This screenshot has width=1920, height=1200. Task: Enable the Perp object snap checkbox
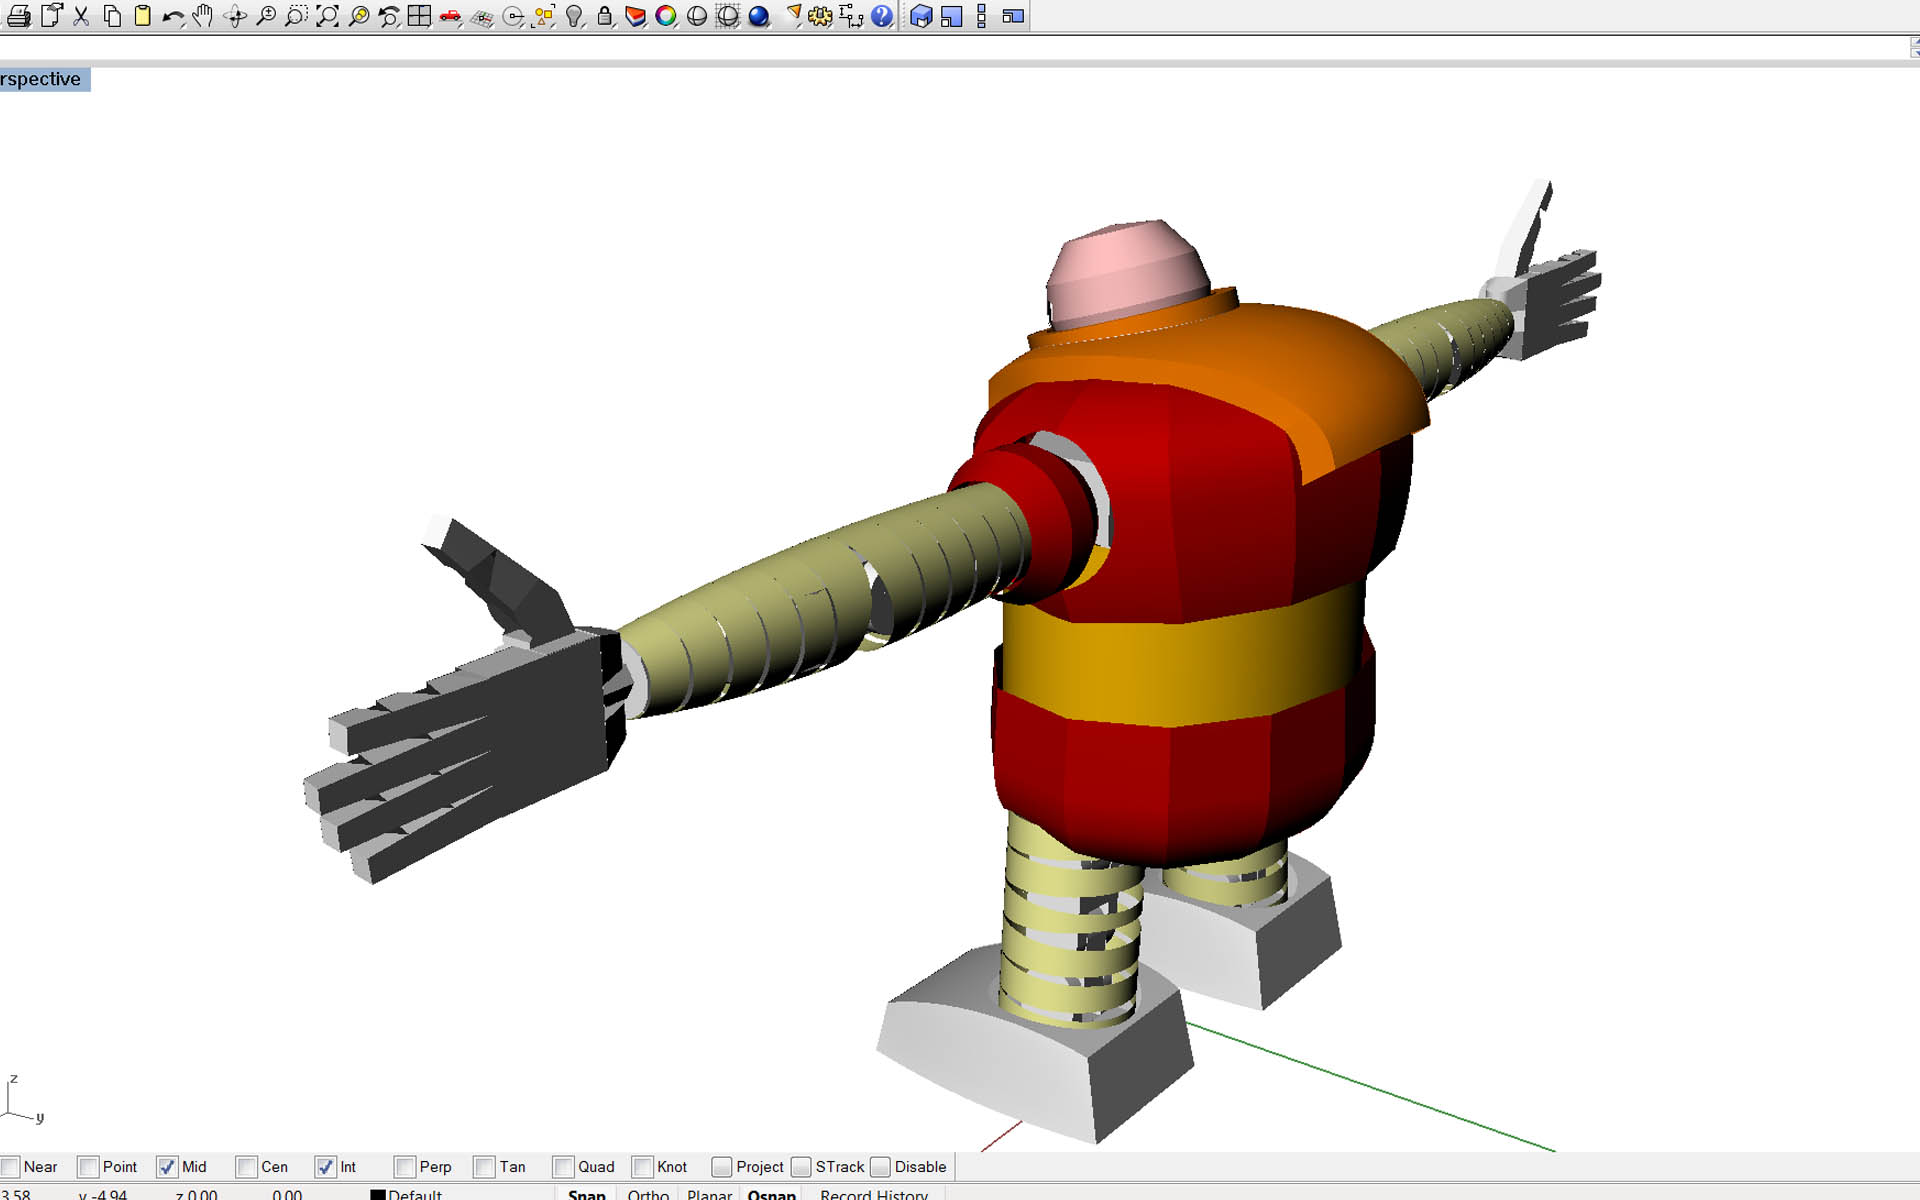pyautogui.click(x=405, y=1167)
